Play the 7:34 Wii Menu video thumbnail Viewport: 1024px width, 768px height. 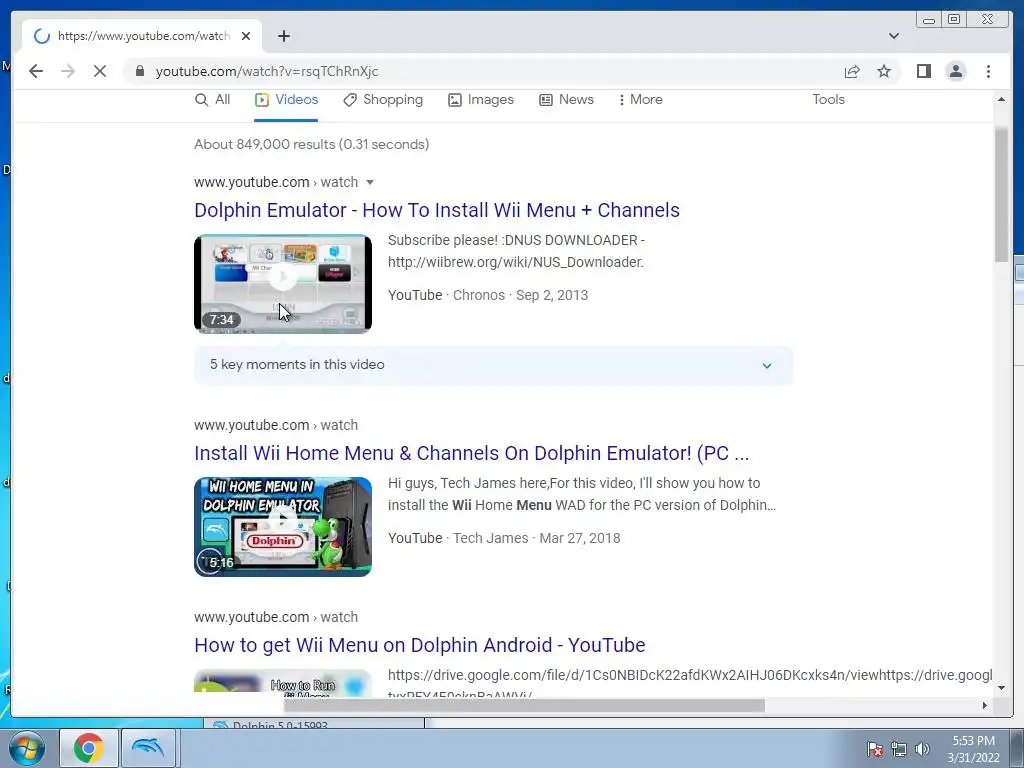[283, 284]
